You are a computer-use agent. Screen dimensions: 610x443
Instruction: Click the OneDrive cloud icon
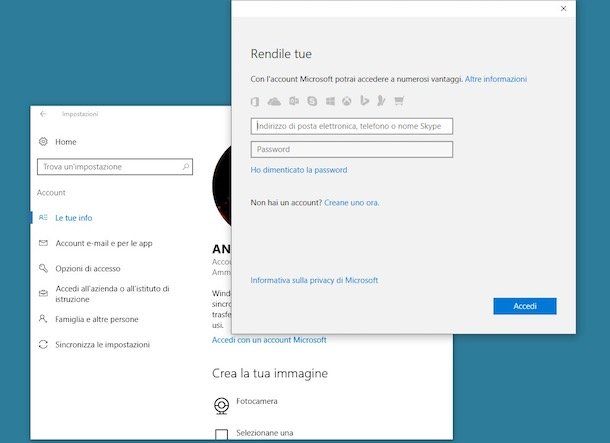click(274, 102)
